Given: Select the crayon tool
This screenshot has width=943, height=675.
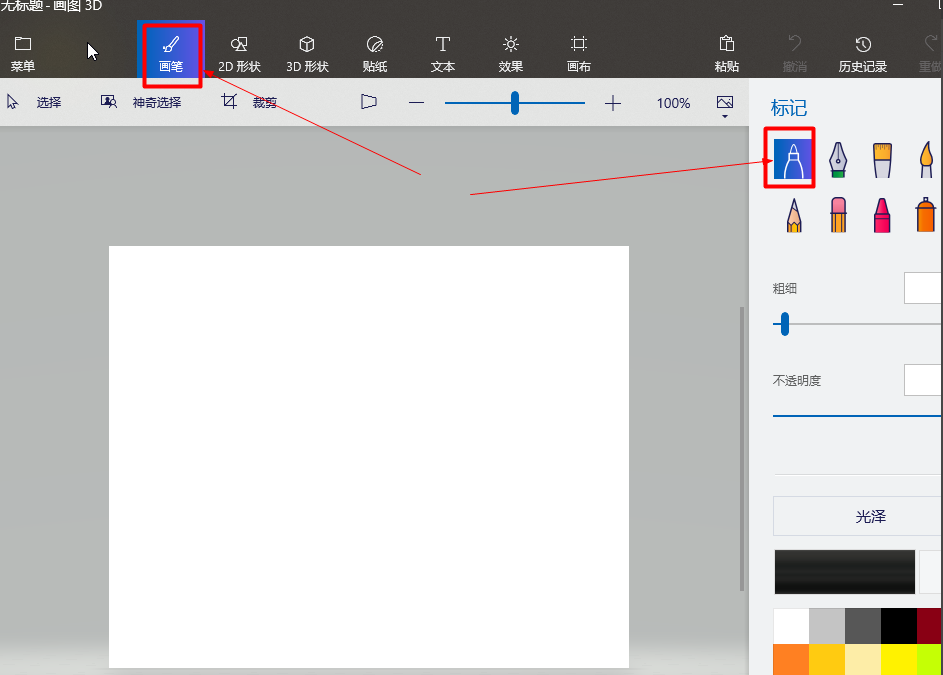Looking at the screenshot, I should (x=882, y=215).
